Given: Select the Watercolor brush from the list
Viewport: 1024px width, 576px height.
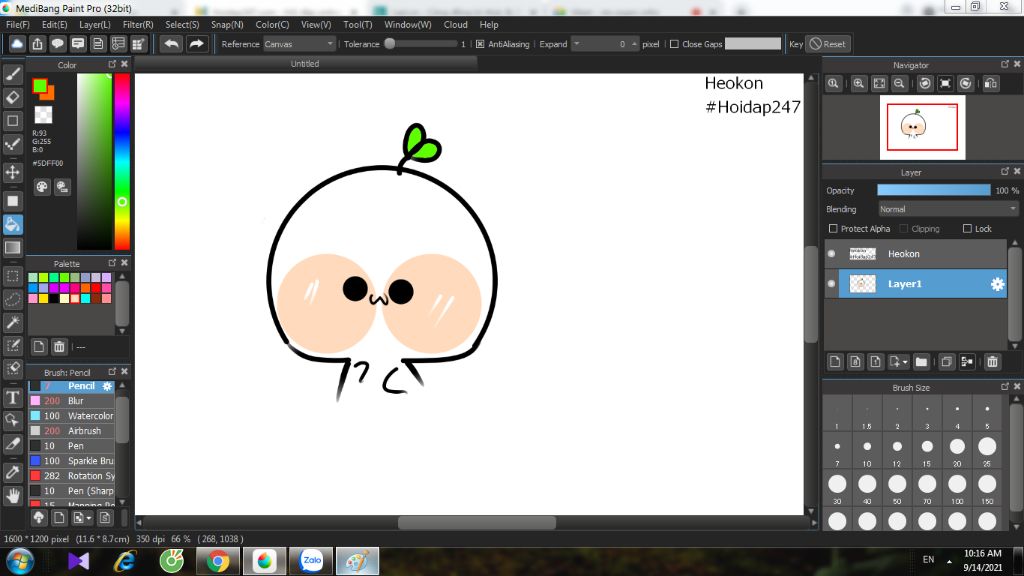Looking at the screenshot, I should click(89, 416).
